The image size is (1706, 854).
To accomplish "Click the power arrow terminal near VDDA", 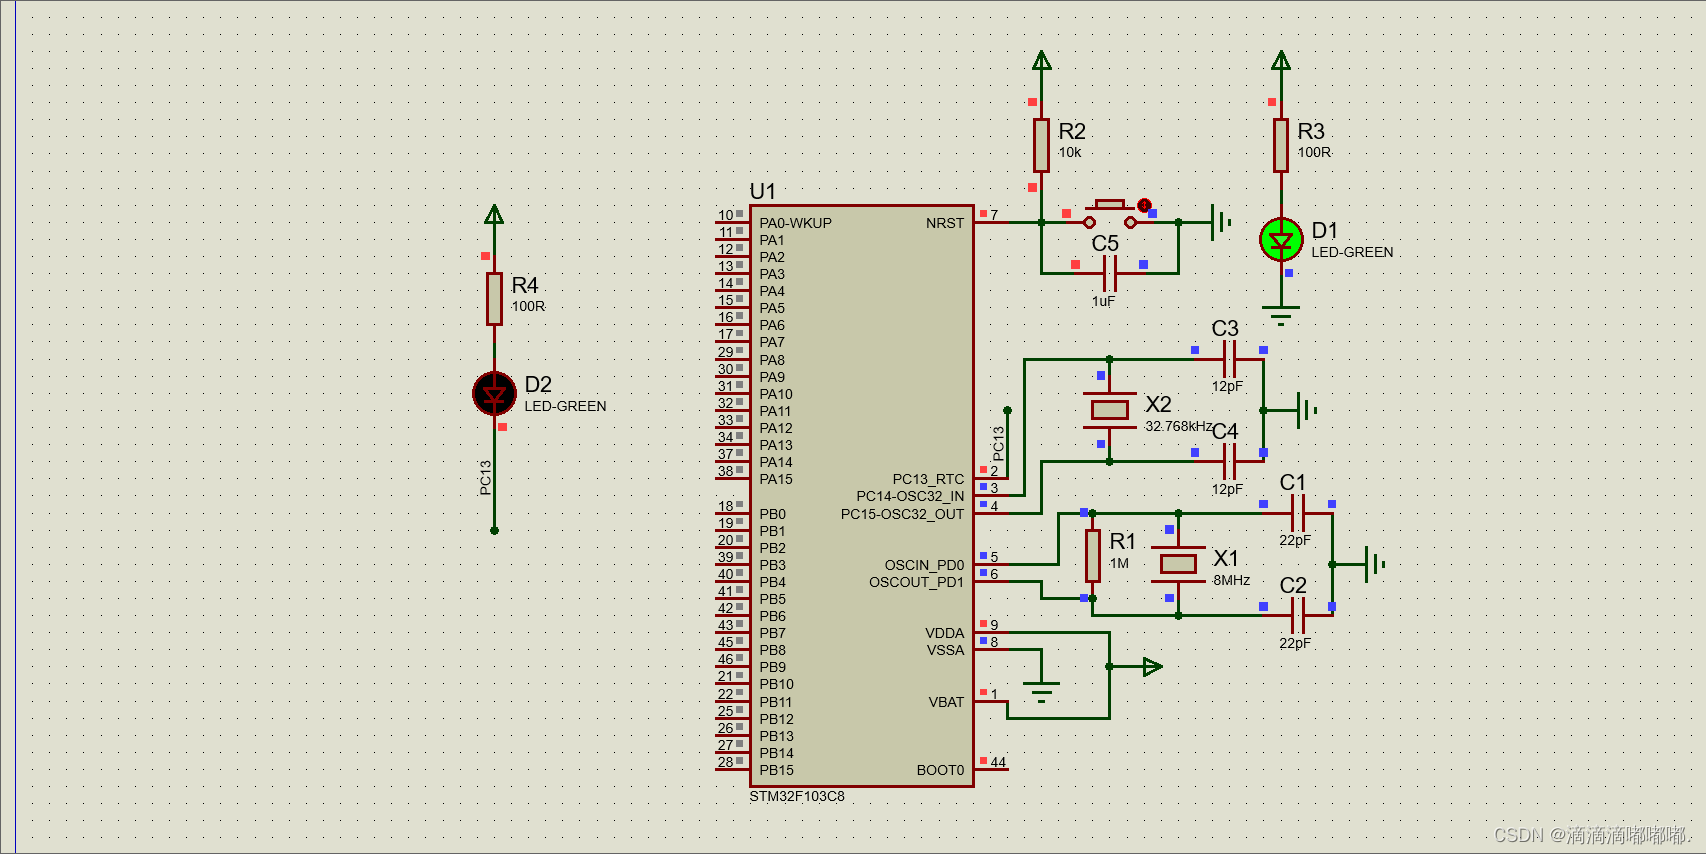I will (x=1153, y=667).
